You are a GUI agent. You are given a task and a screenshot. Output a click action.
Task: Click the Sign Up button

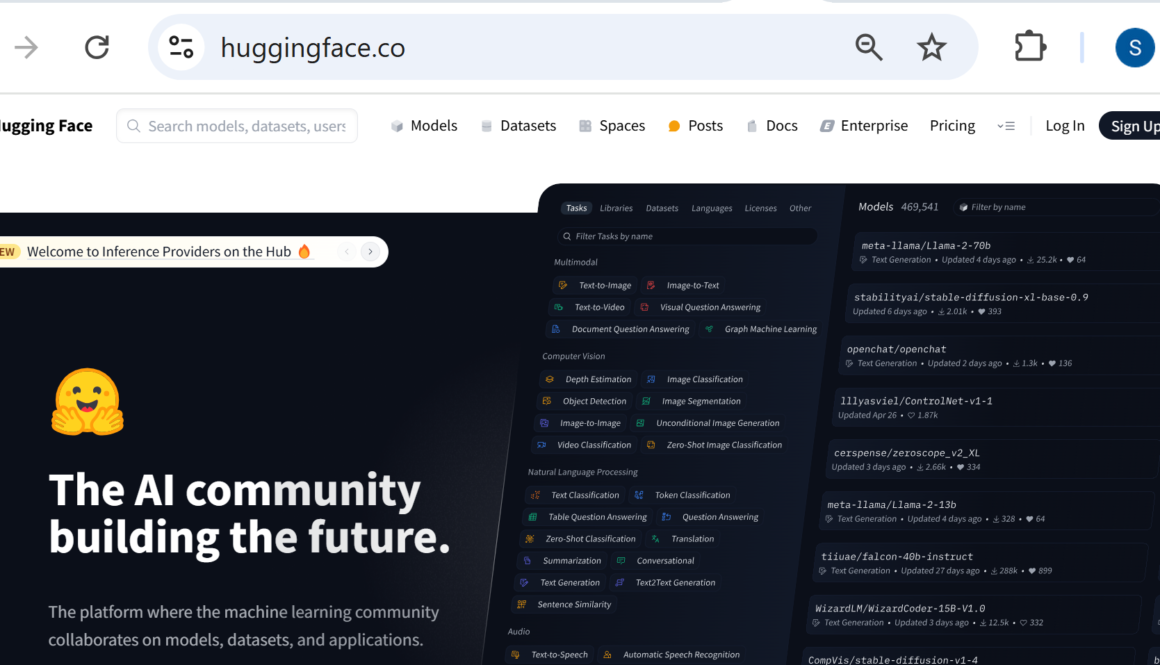point(1133,125)
